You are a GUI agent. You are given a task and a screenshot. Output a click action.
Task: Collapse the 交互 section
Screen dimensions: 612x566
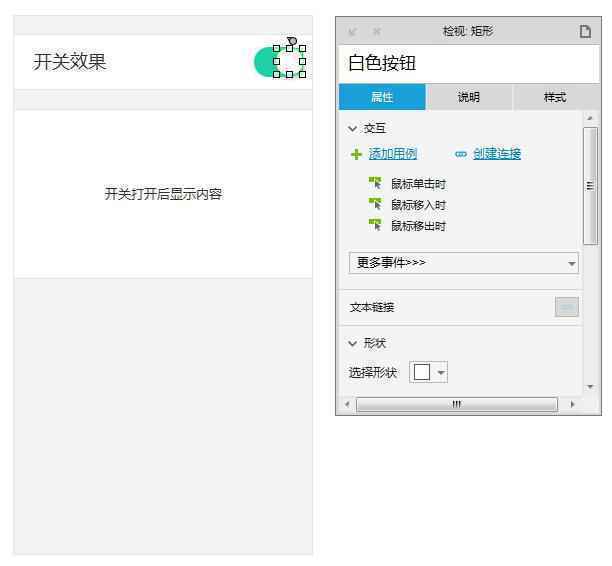click(352, 128)
